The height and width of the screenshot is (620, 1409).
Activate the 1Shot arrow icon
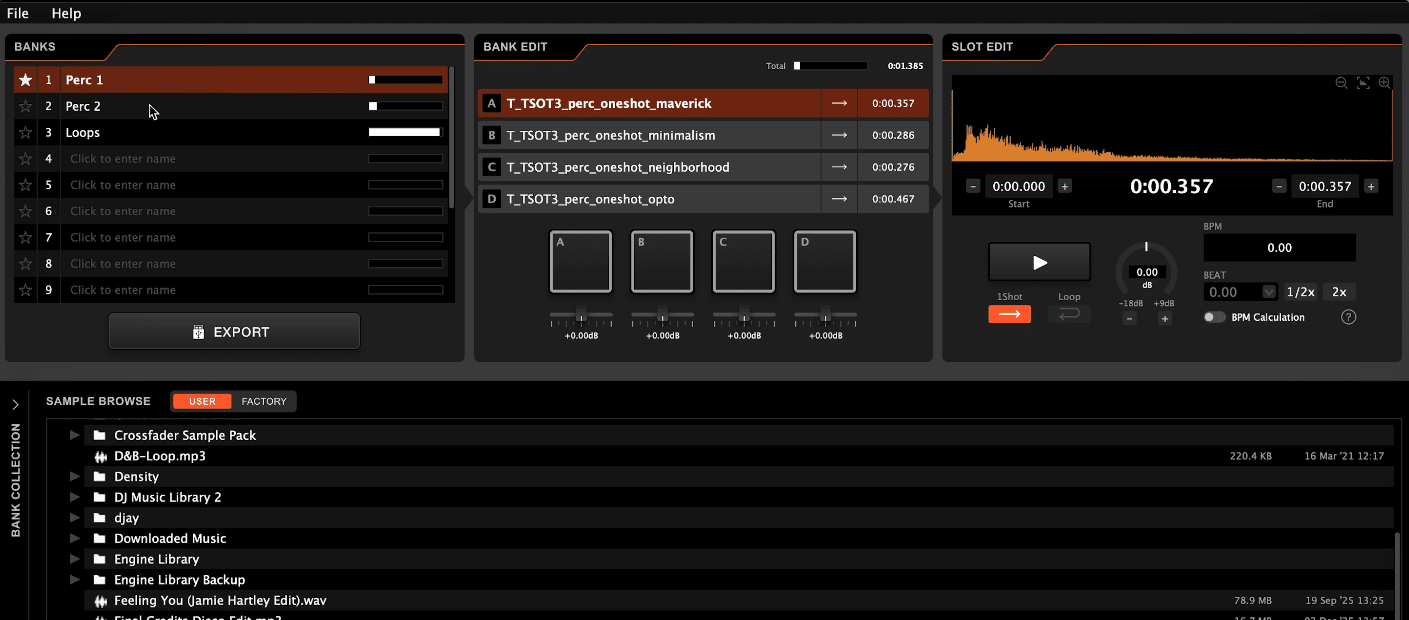(1009, 314)
